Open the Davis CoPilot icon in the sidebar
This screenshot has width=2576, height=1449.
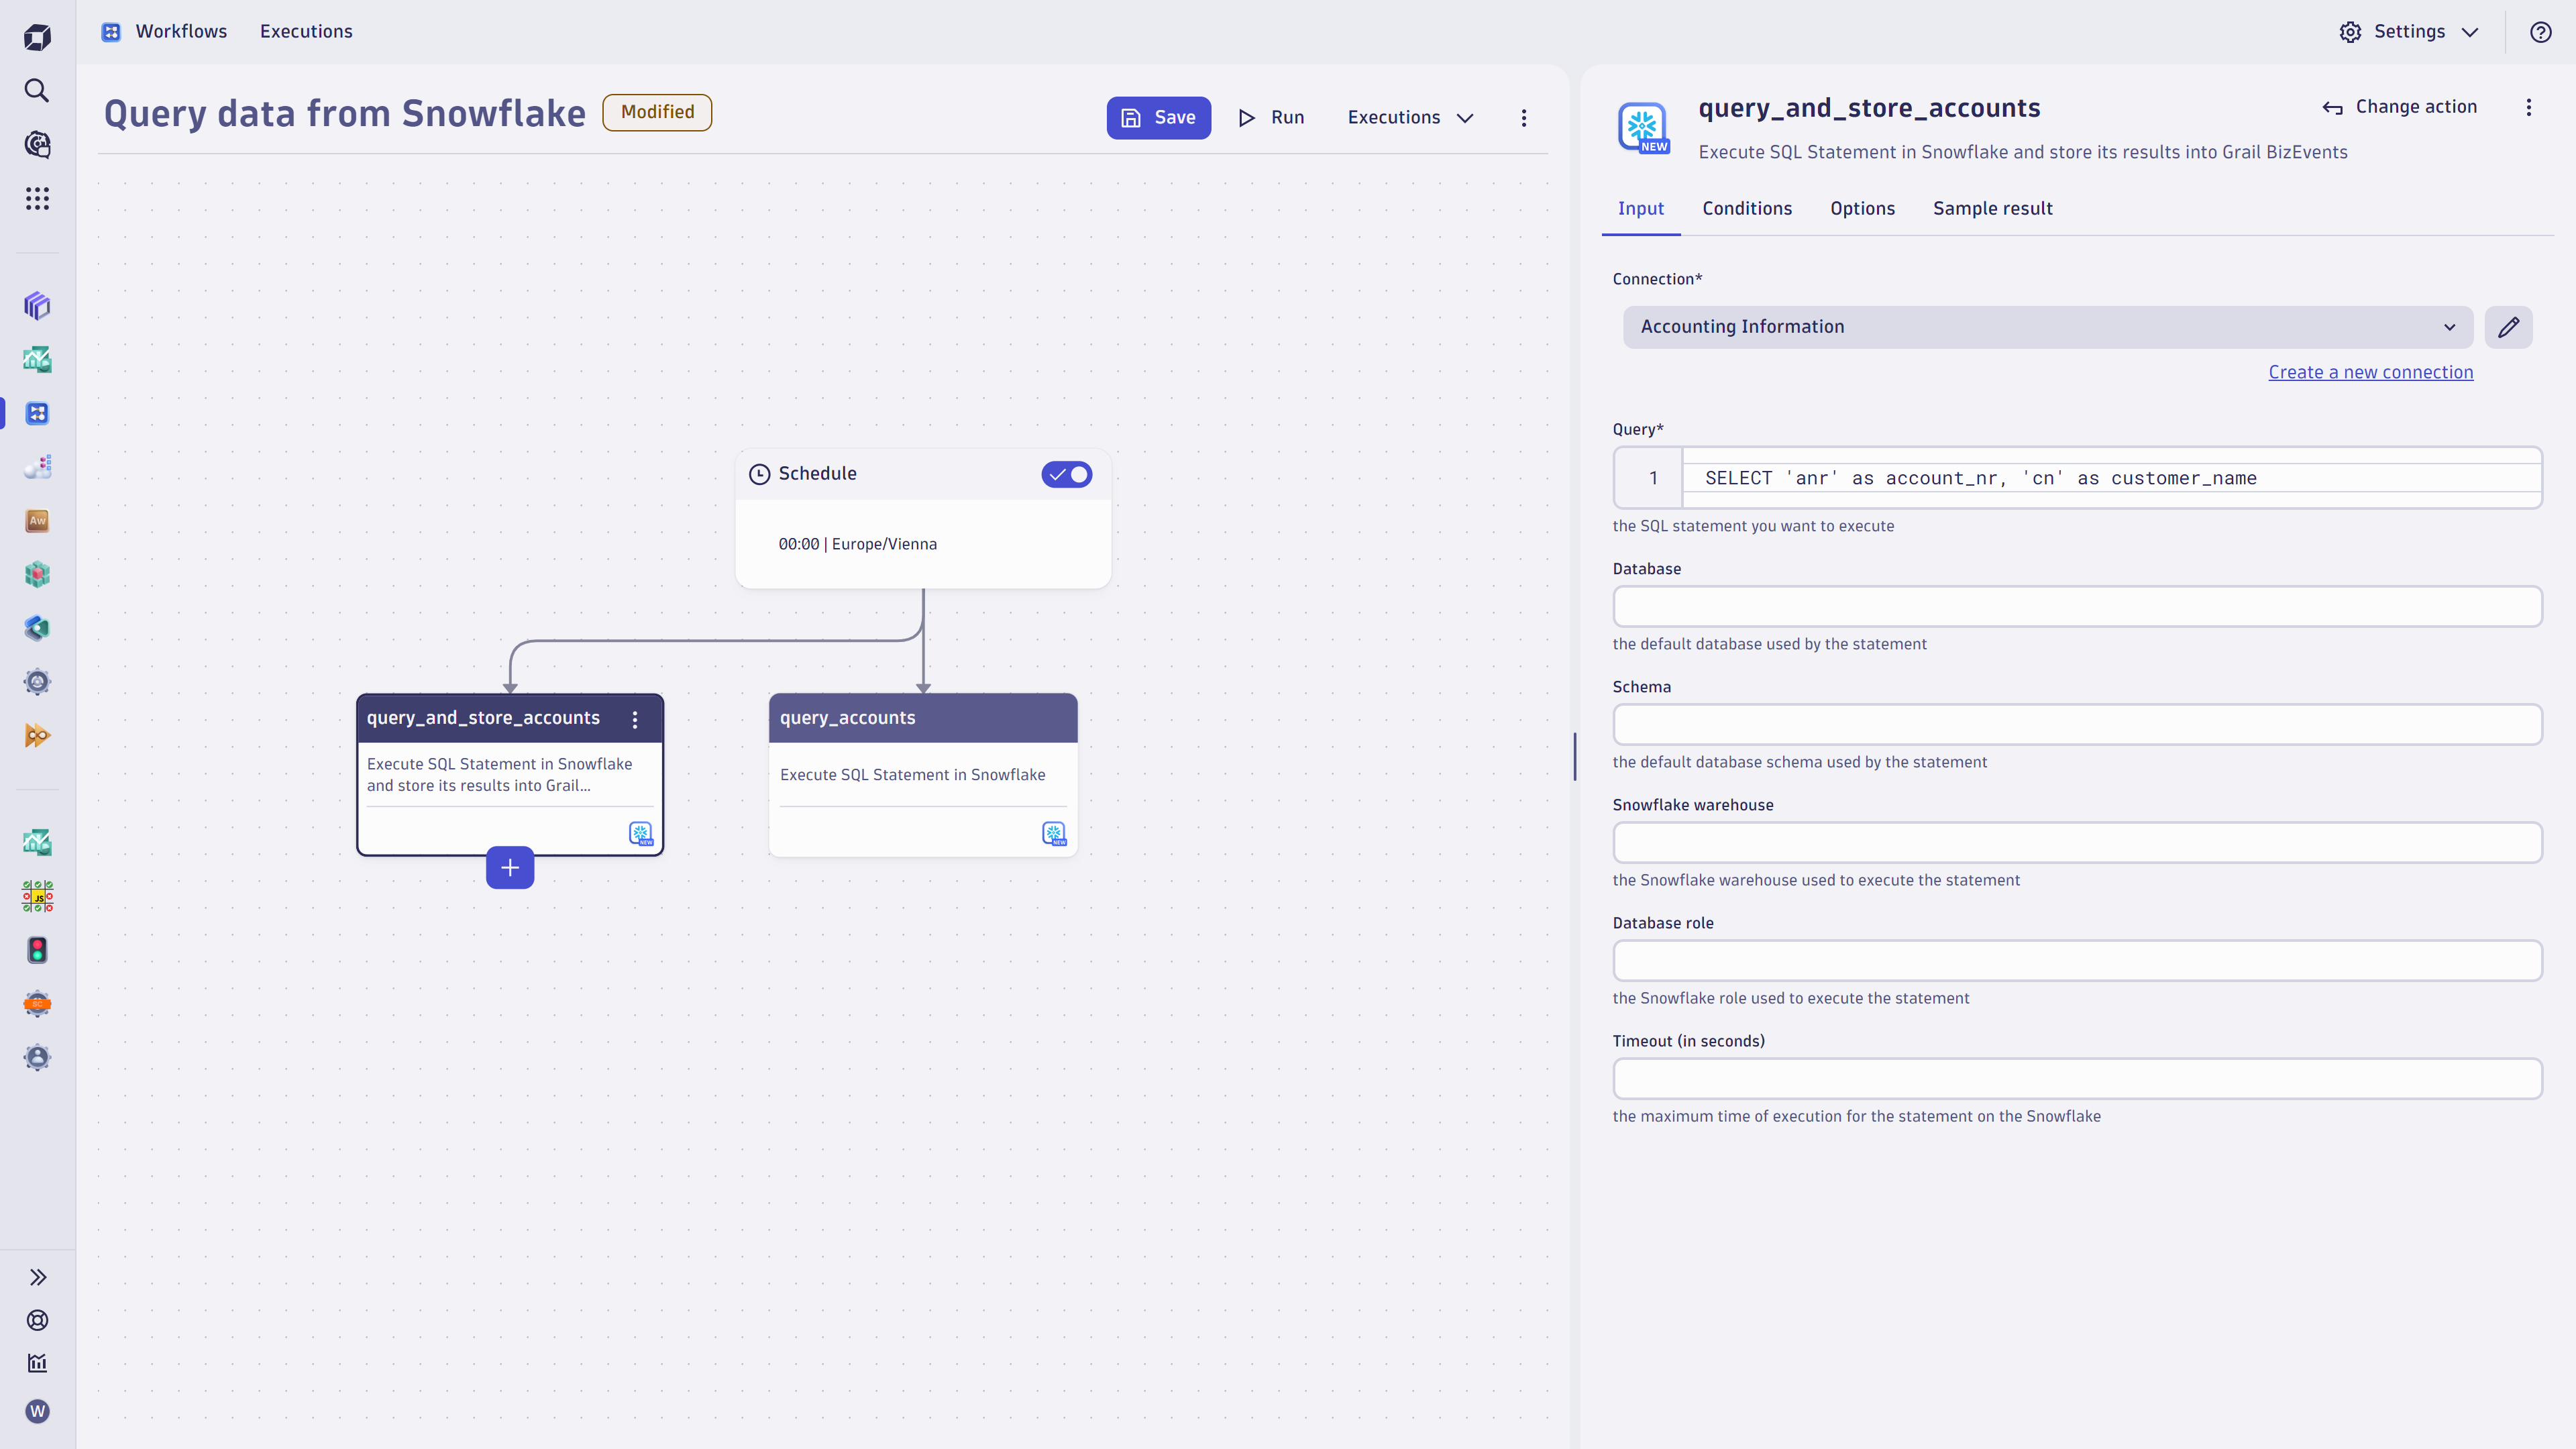37,144
